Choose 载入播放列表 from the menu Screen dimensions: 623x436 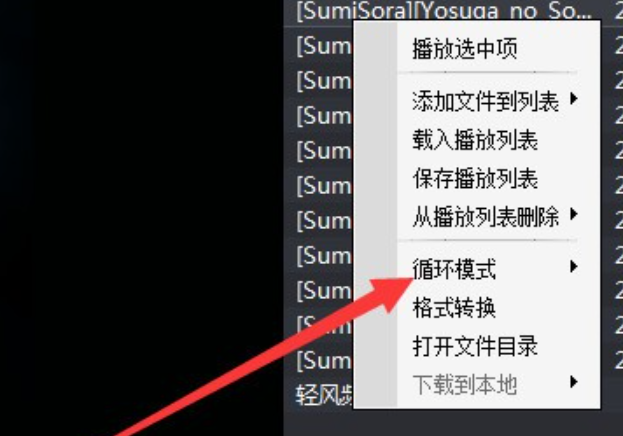475,140
